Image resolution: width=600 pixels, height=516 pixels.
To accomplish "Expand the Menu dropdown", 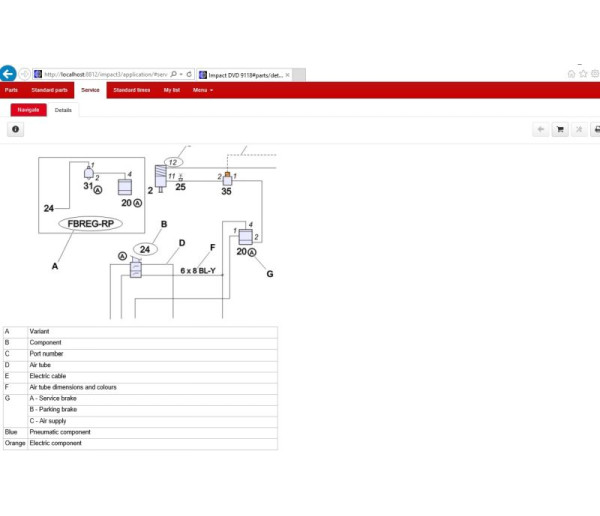I will click(202, 90).
